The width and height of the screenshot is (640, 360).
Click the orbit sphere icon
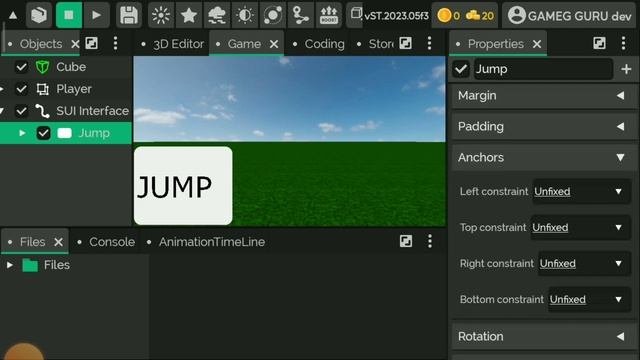point(273,15)
